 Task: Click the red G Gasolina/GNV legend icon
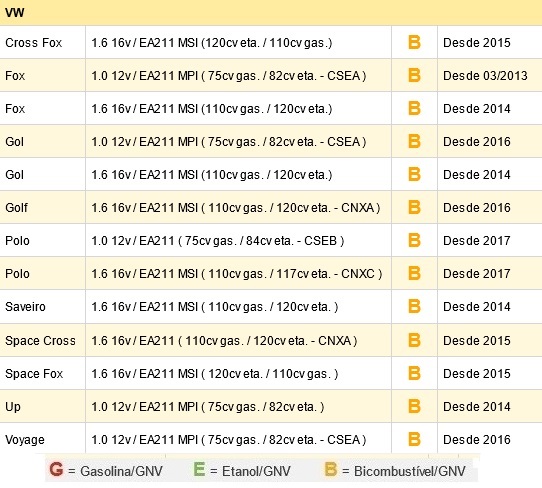pos(56,469)
